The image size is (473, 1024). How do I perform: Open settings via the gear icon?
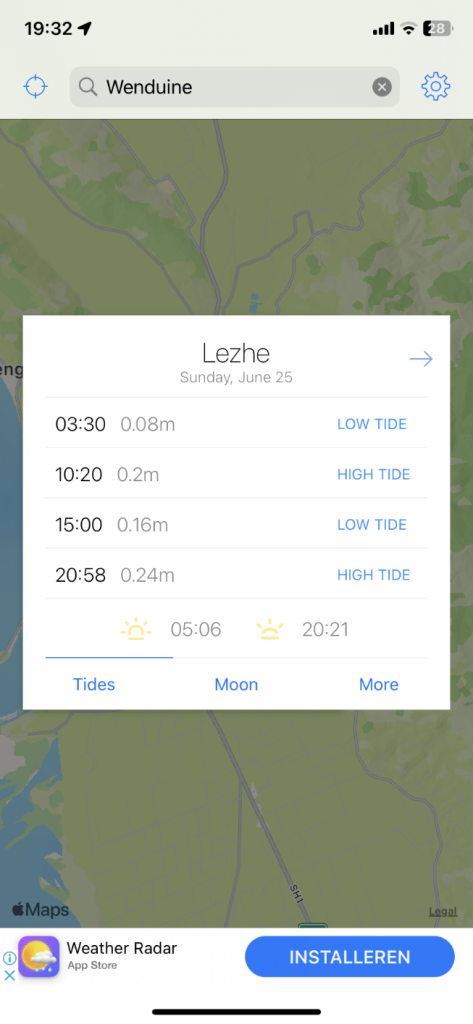point(436,86)
